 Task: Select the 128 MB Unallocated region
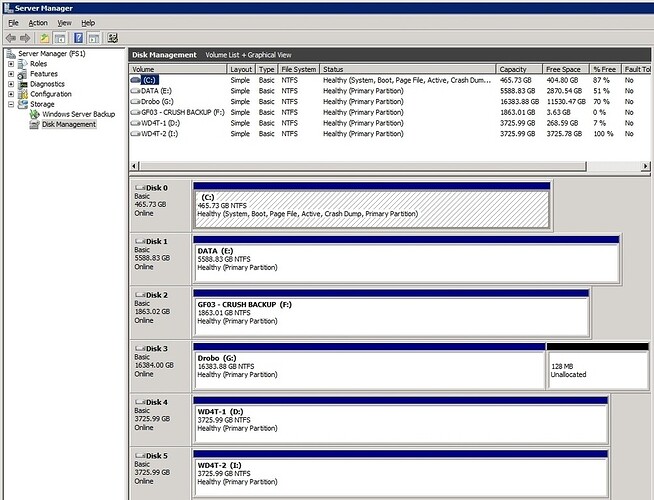[598, 370]
